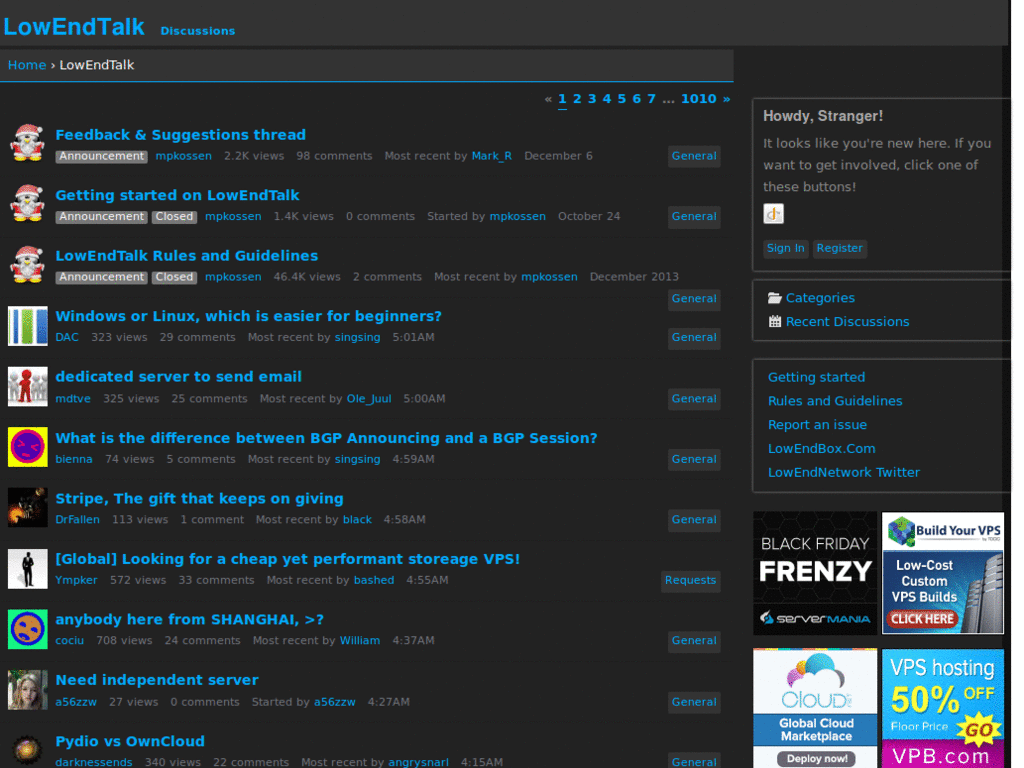Image resolution: width=1024 pixels, height=768 pixels.
Task: Click the Sign In button
Action: [x=786, y=248]
